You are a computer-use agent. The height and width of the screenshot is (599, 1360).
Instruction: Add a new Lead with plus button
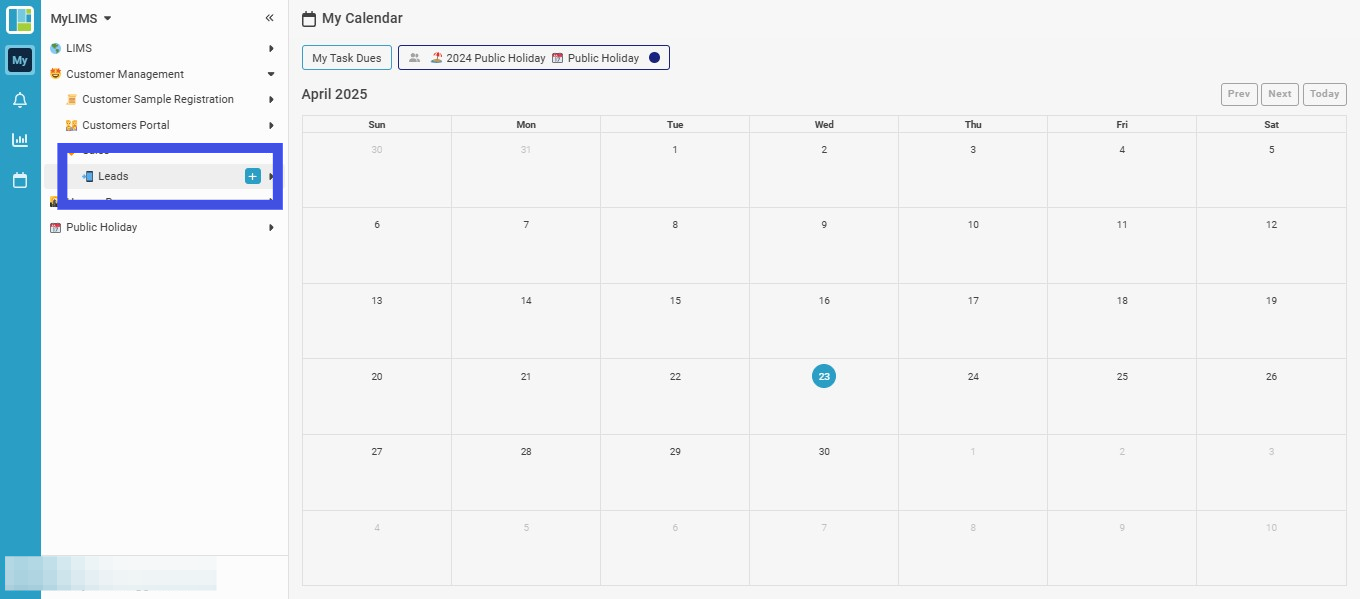(x=253, y=176)
